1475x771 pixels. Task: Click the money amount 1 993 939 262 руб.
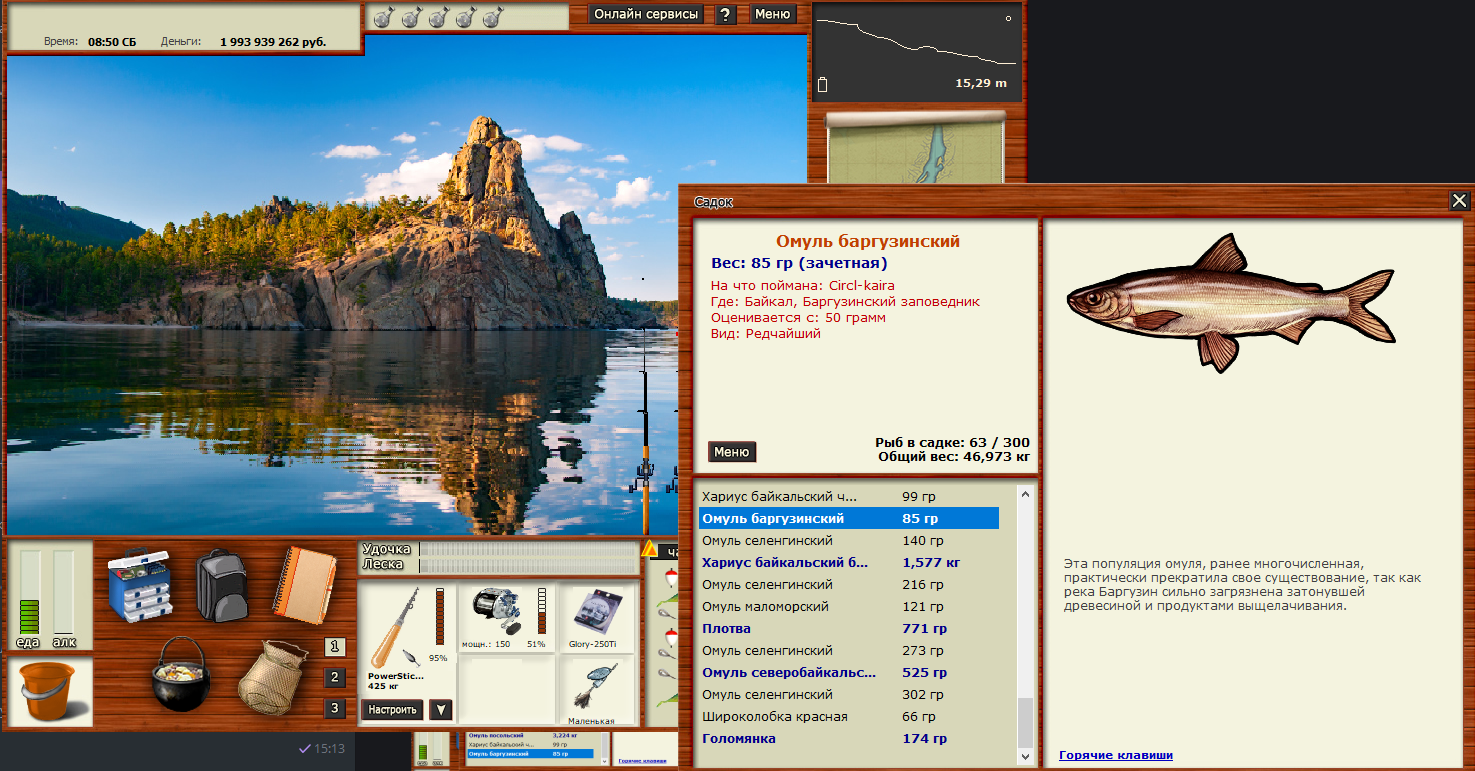tap(273, 42)
